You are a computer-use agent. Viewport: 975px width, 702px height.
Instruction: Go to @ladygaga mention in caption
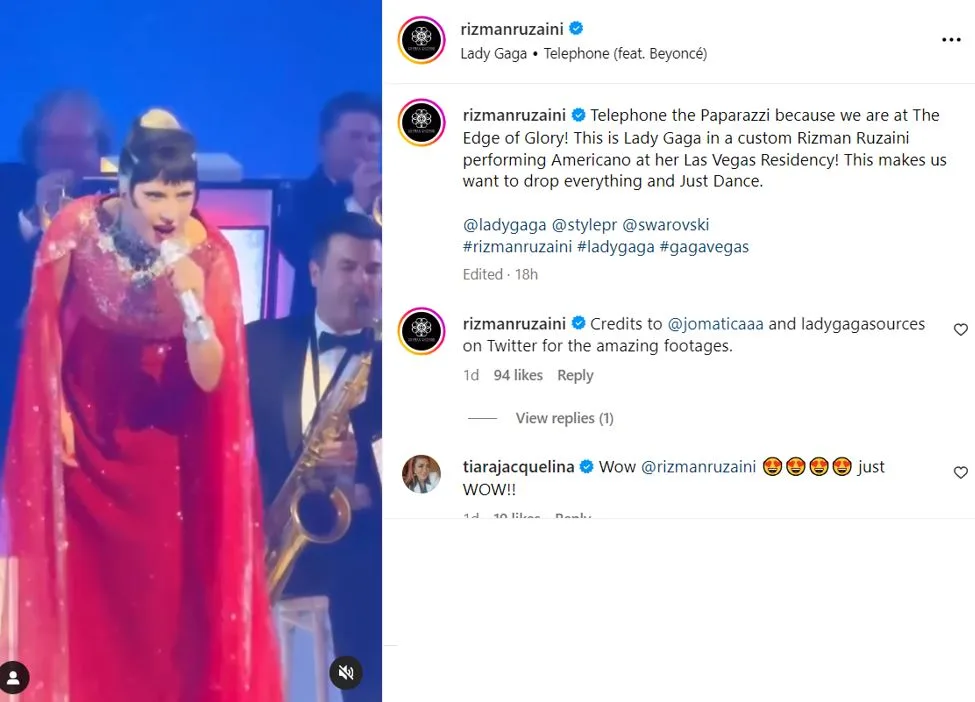(503, 225)
